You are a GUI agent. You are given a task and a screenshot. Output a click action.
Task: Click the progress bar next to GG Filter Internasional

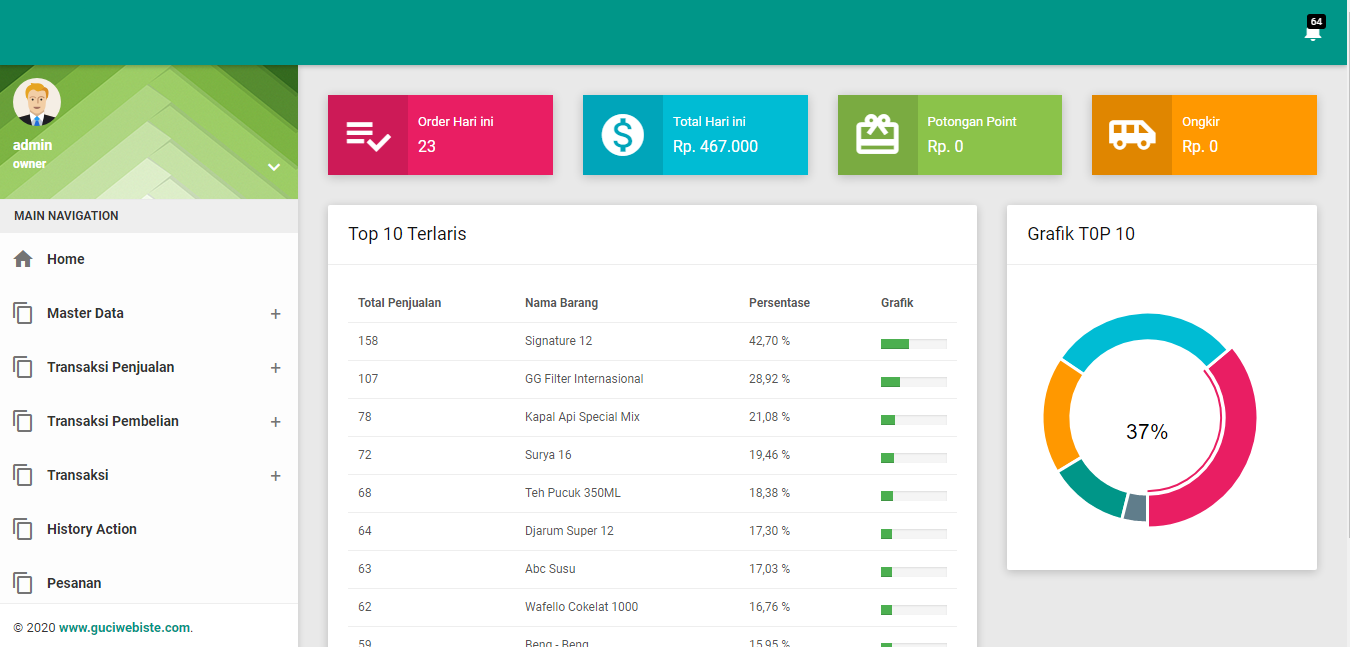(913, 381)
